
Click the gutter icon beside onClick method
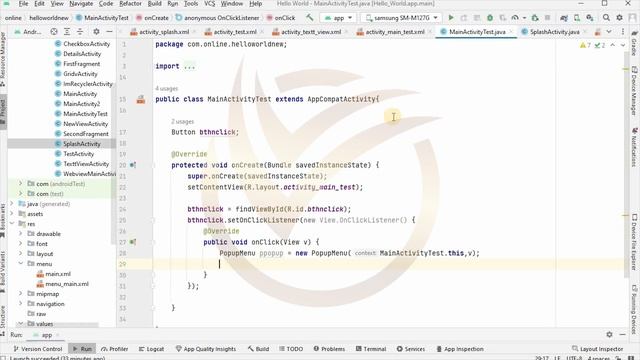pyautogui.click(x=133, y=242)
